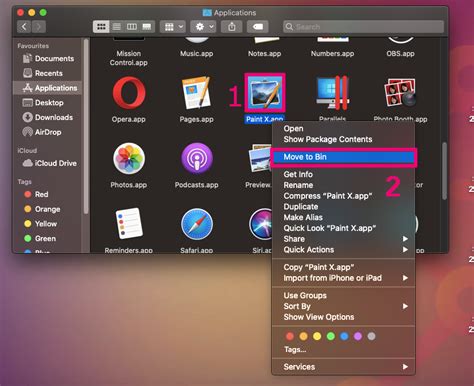Switch to icon view mode

tap(101, 27)
